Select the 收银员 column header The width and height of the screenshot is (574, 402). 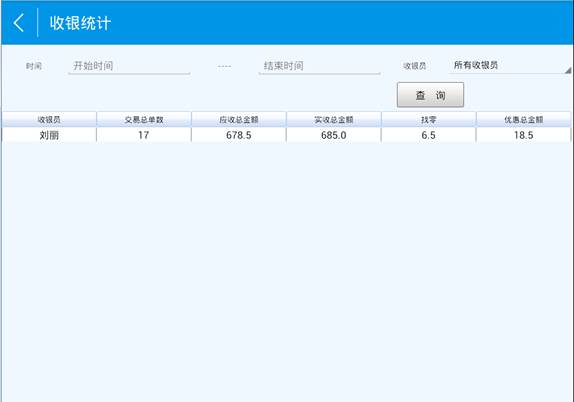click(49, 119)
